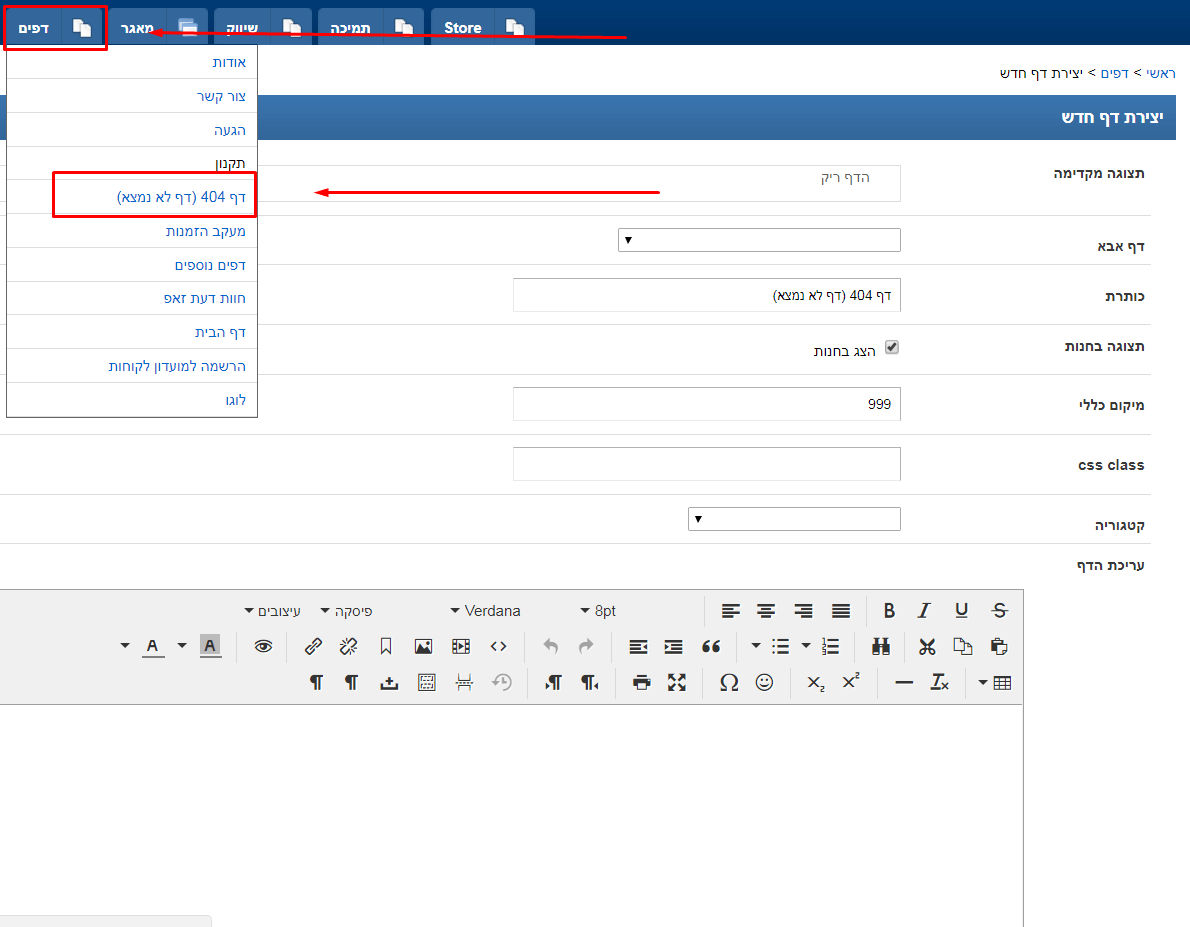This screenshot has width=1190, height=927.
Task: Toggle strikethrough formatting in the editor
Action: pos(999,611)
